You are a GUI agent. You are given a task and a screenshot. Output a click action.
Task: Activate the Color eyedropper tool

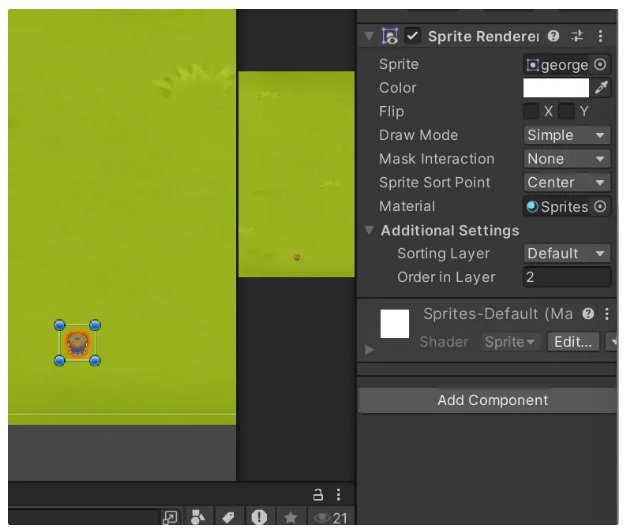[601, 88]
